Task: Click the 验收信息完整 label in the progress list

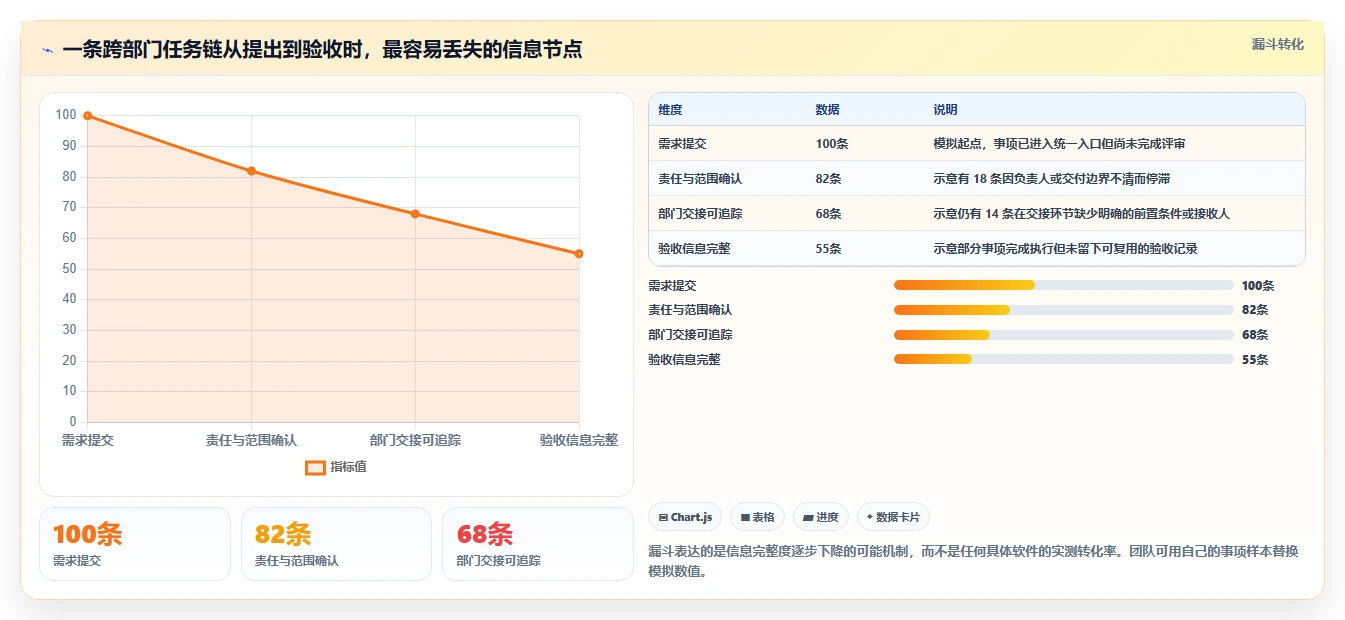Action: [x=684, y=360]
